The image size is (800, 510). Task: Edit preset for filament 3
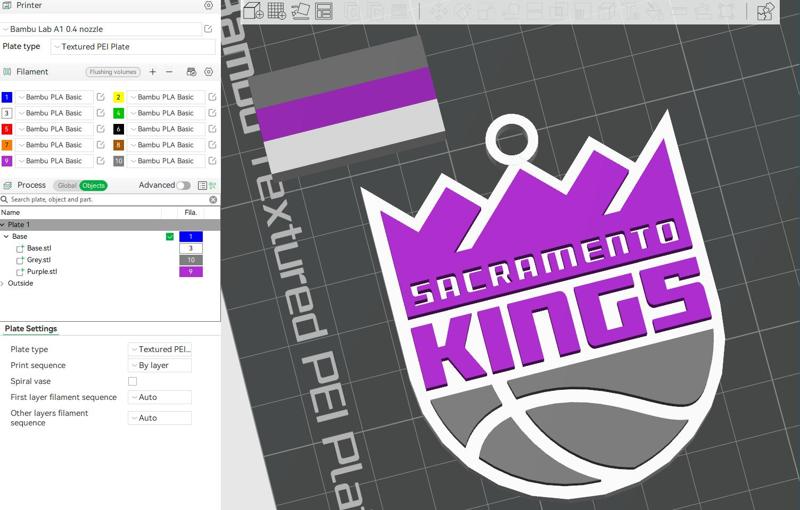[101, 113]
